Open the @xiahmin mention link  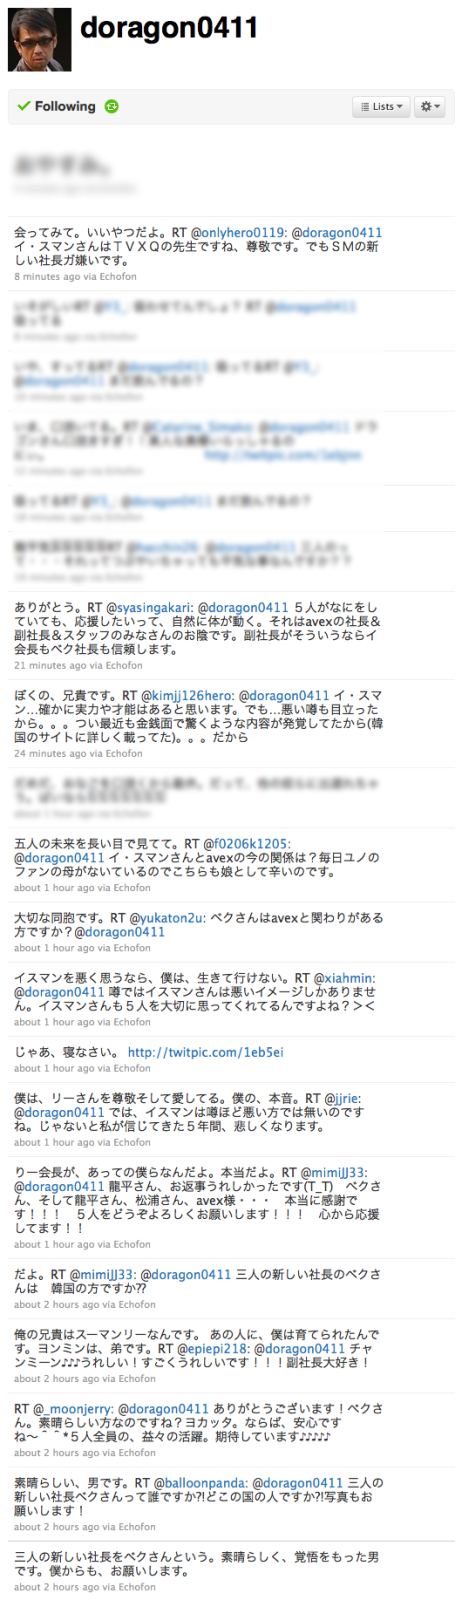click(345, 978)
